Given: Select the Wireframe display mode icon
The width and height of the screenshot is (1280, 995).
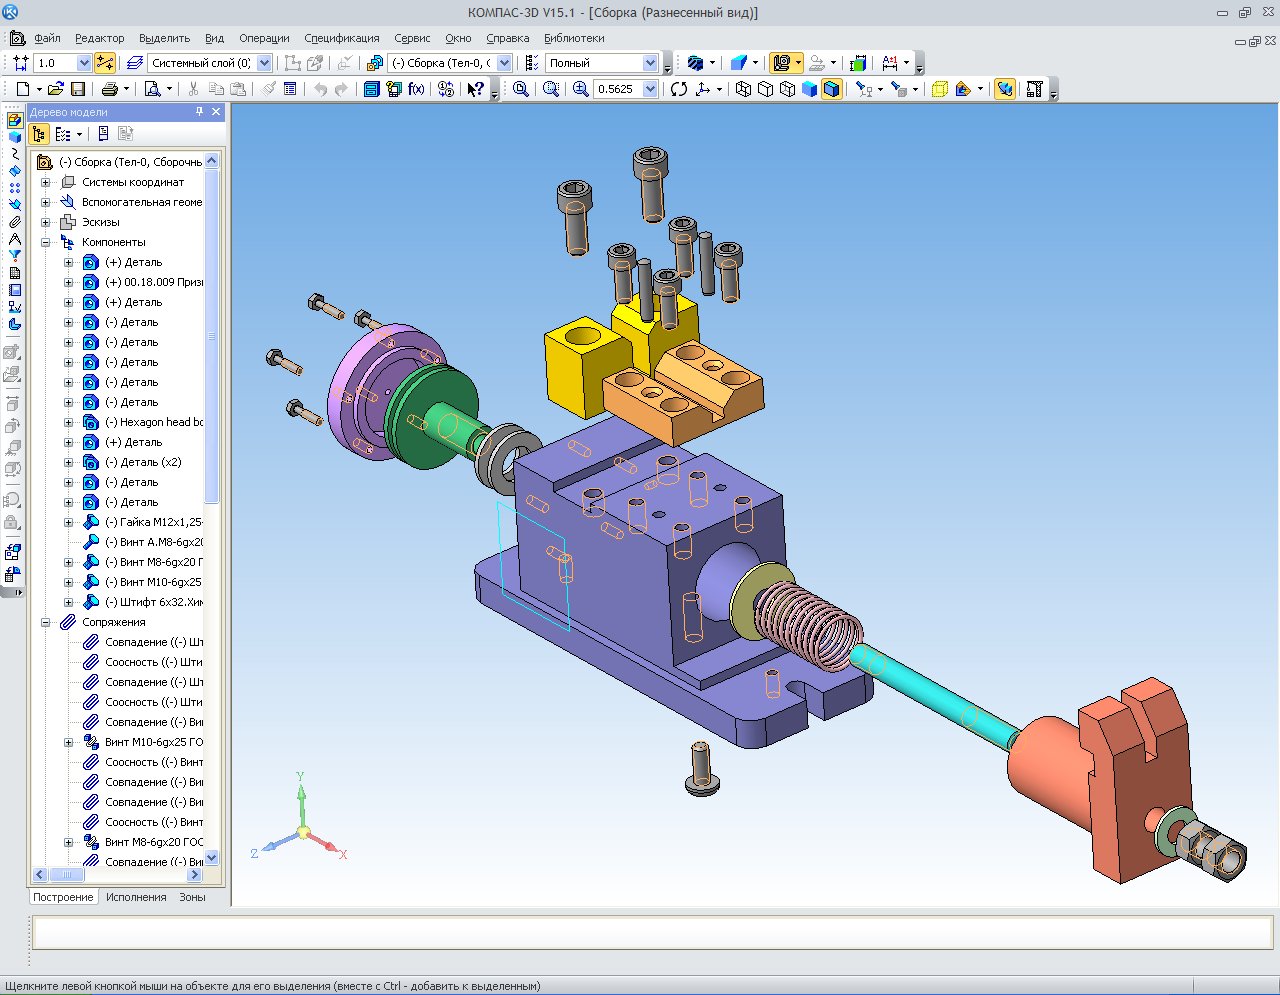Looking at the screenshot, I should point(743,89).
